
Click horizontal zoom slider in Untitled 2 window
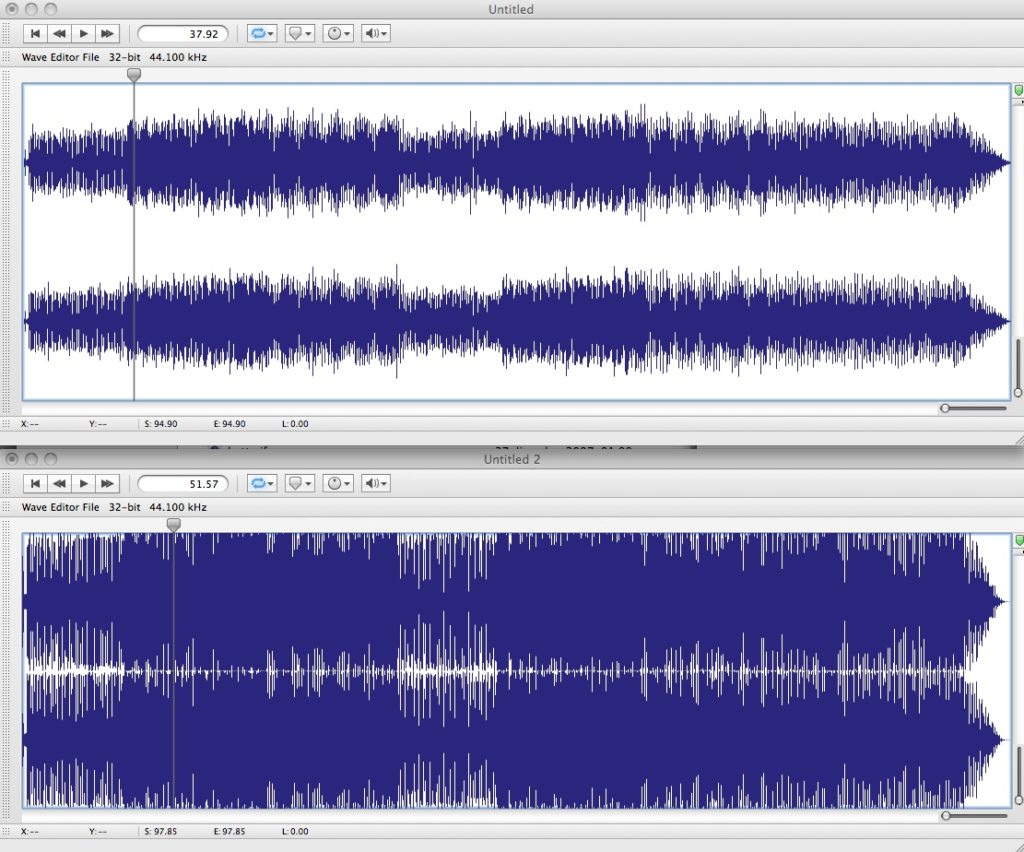tap(974, 815)
